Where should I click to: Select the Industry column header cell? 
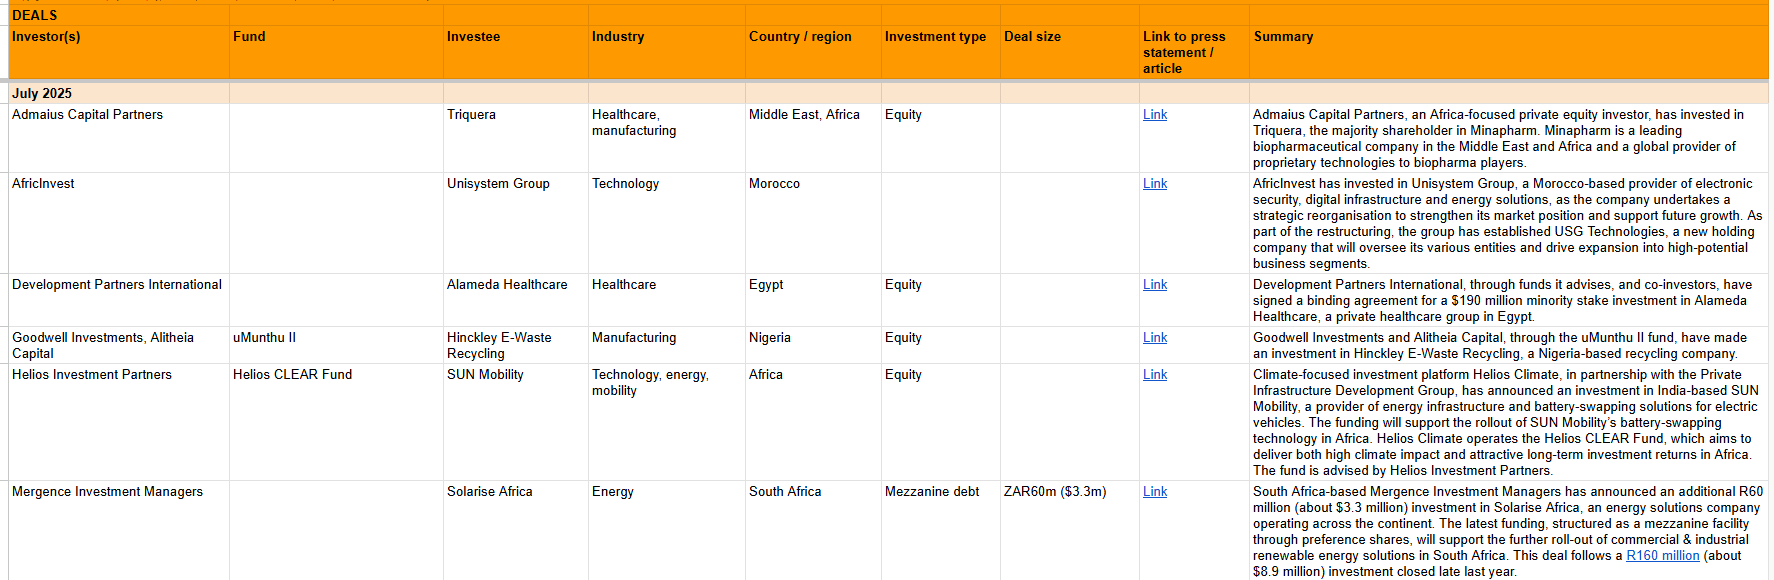[667, 52]
